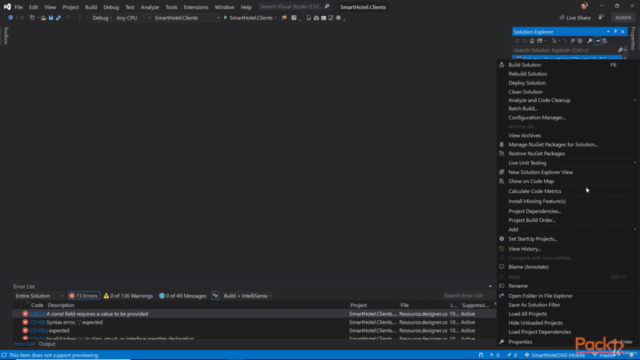Select Configuration Manager
Image resolution: width=640 pixels, height=360 pixels.
(x=568, y=118)
